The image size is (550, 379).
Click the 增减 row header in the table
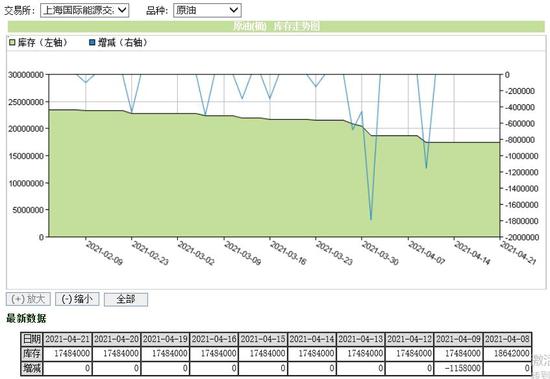point(32,368)
